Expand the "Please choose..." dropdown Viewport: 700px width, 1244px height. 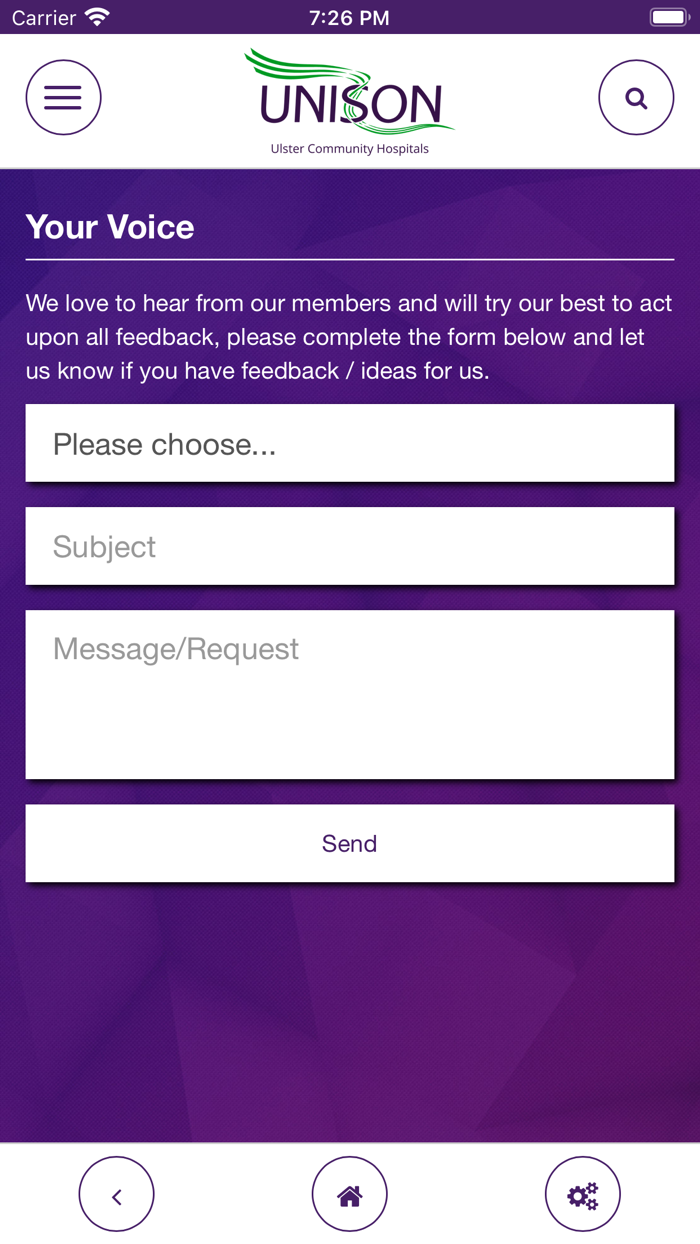tap(350, 443)
